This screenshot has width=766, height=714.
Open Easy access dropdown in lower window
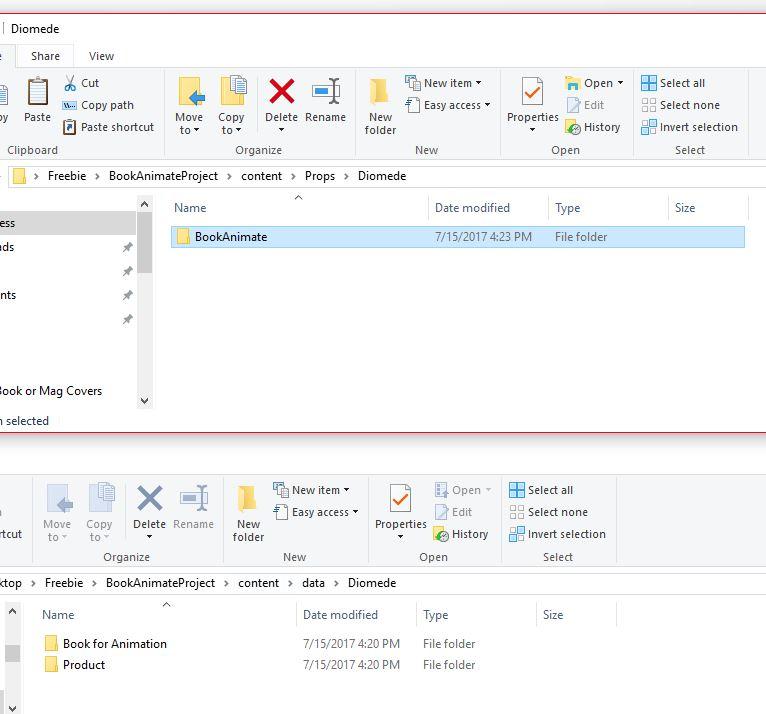tap(316, 512)
